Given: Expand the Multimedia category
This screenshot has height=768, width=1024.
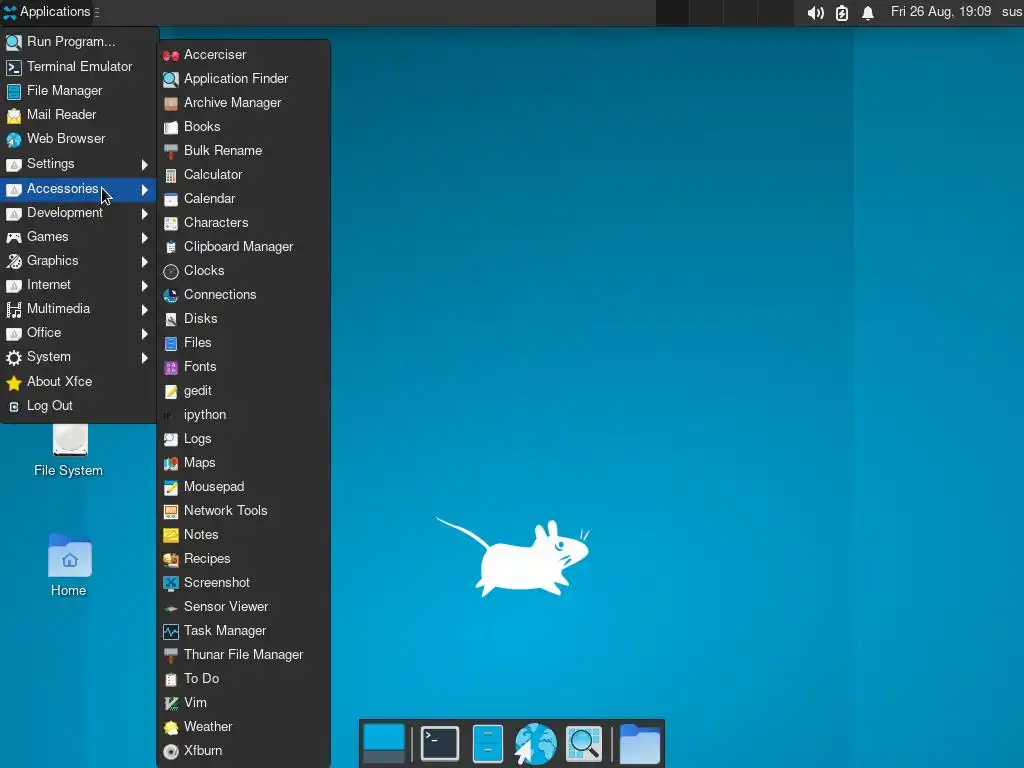Looking at the screenshot, I should pos(78,309).
